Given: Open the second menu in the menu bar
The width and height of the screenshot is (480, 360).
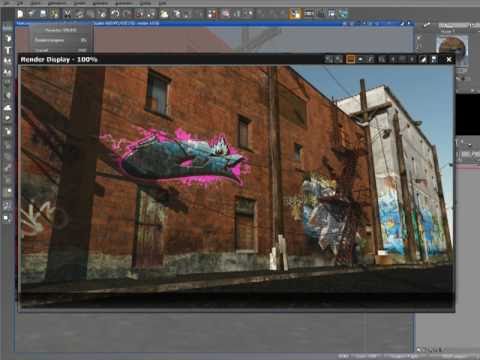Looking at the screenshot, I should 20,3.
